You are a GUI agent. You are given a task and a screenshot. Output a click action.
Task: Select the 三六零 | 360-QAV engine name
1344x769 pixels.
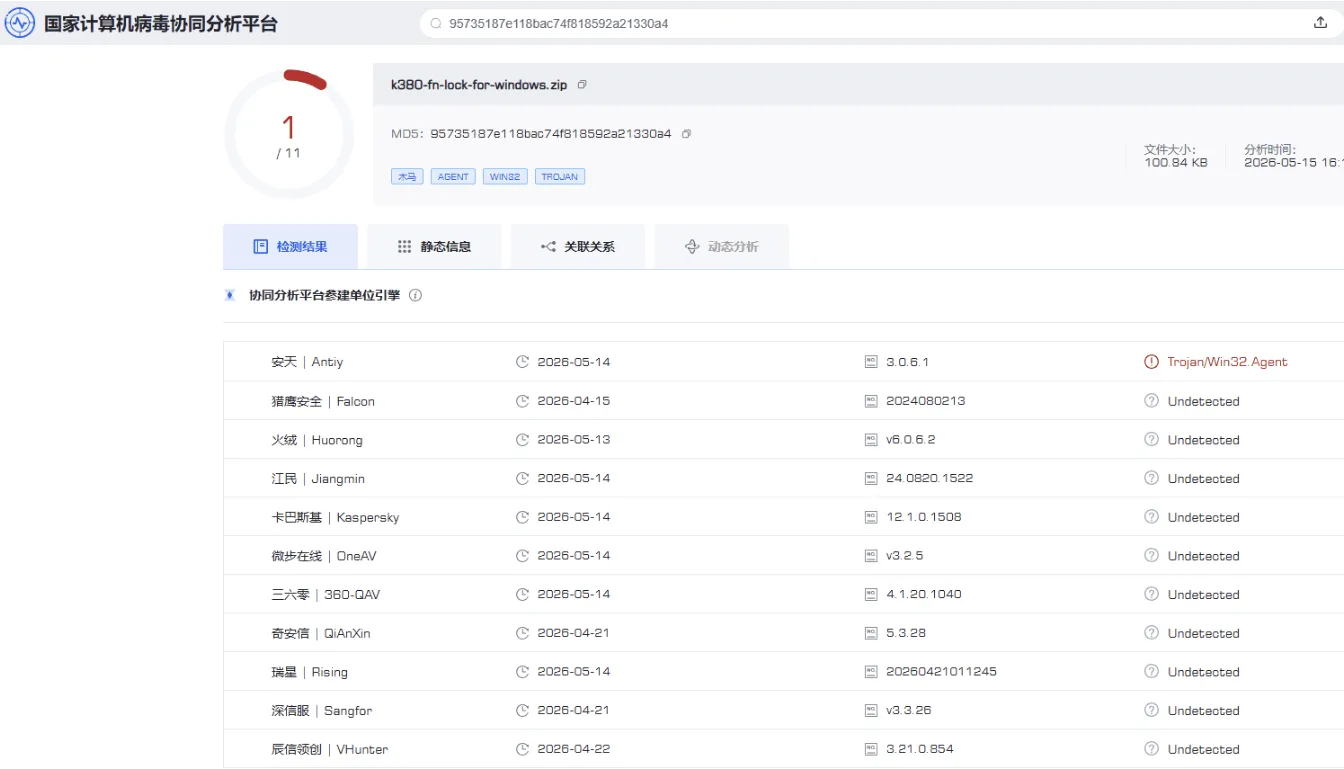[326, 594]
